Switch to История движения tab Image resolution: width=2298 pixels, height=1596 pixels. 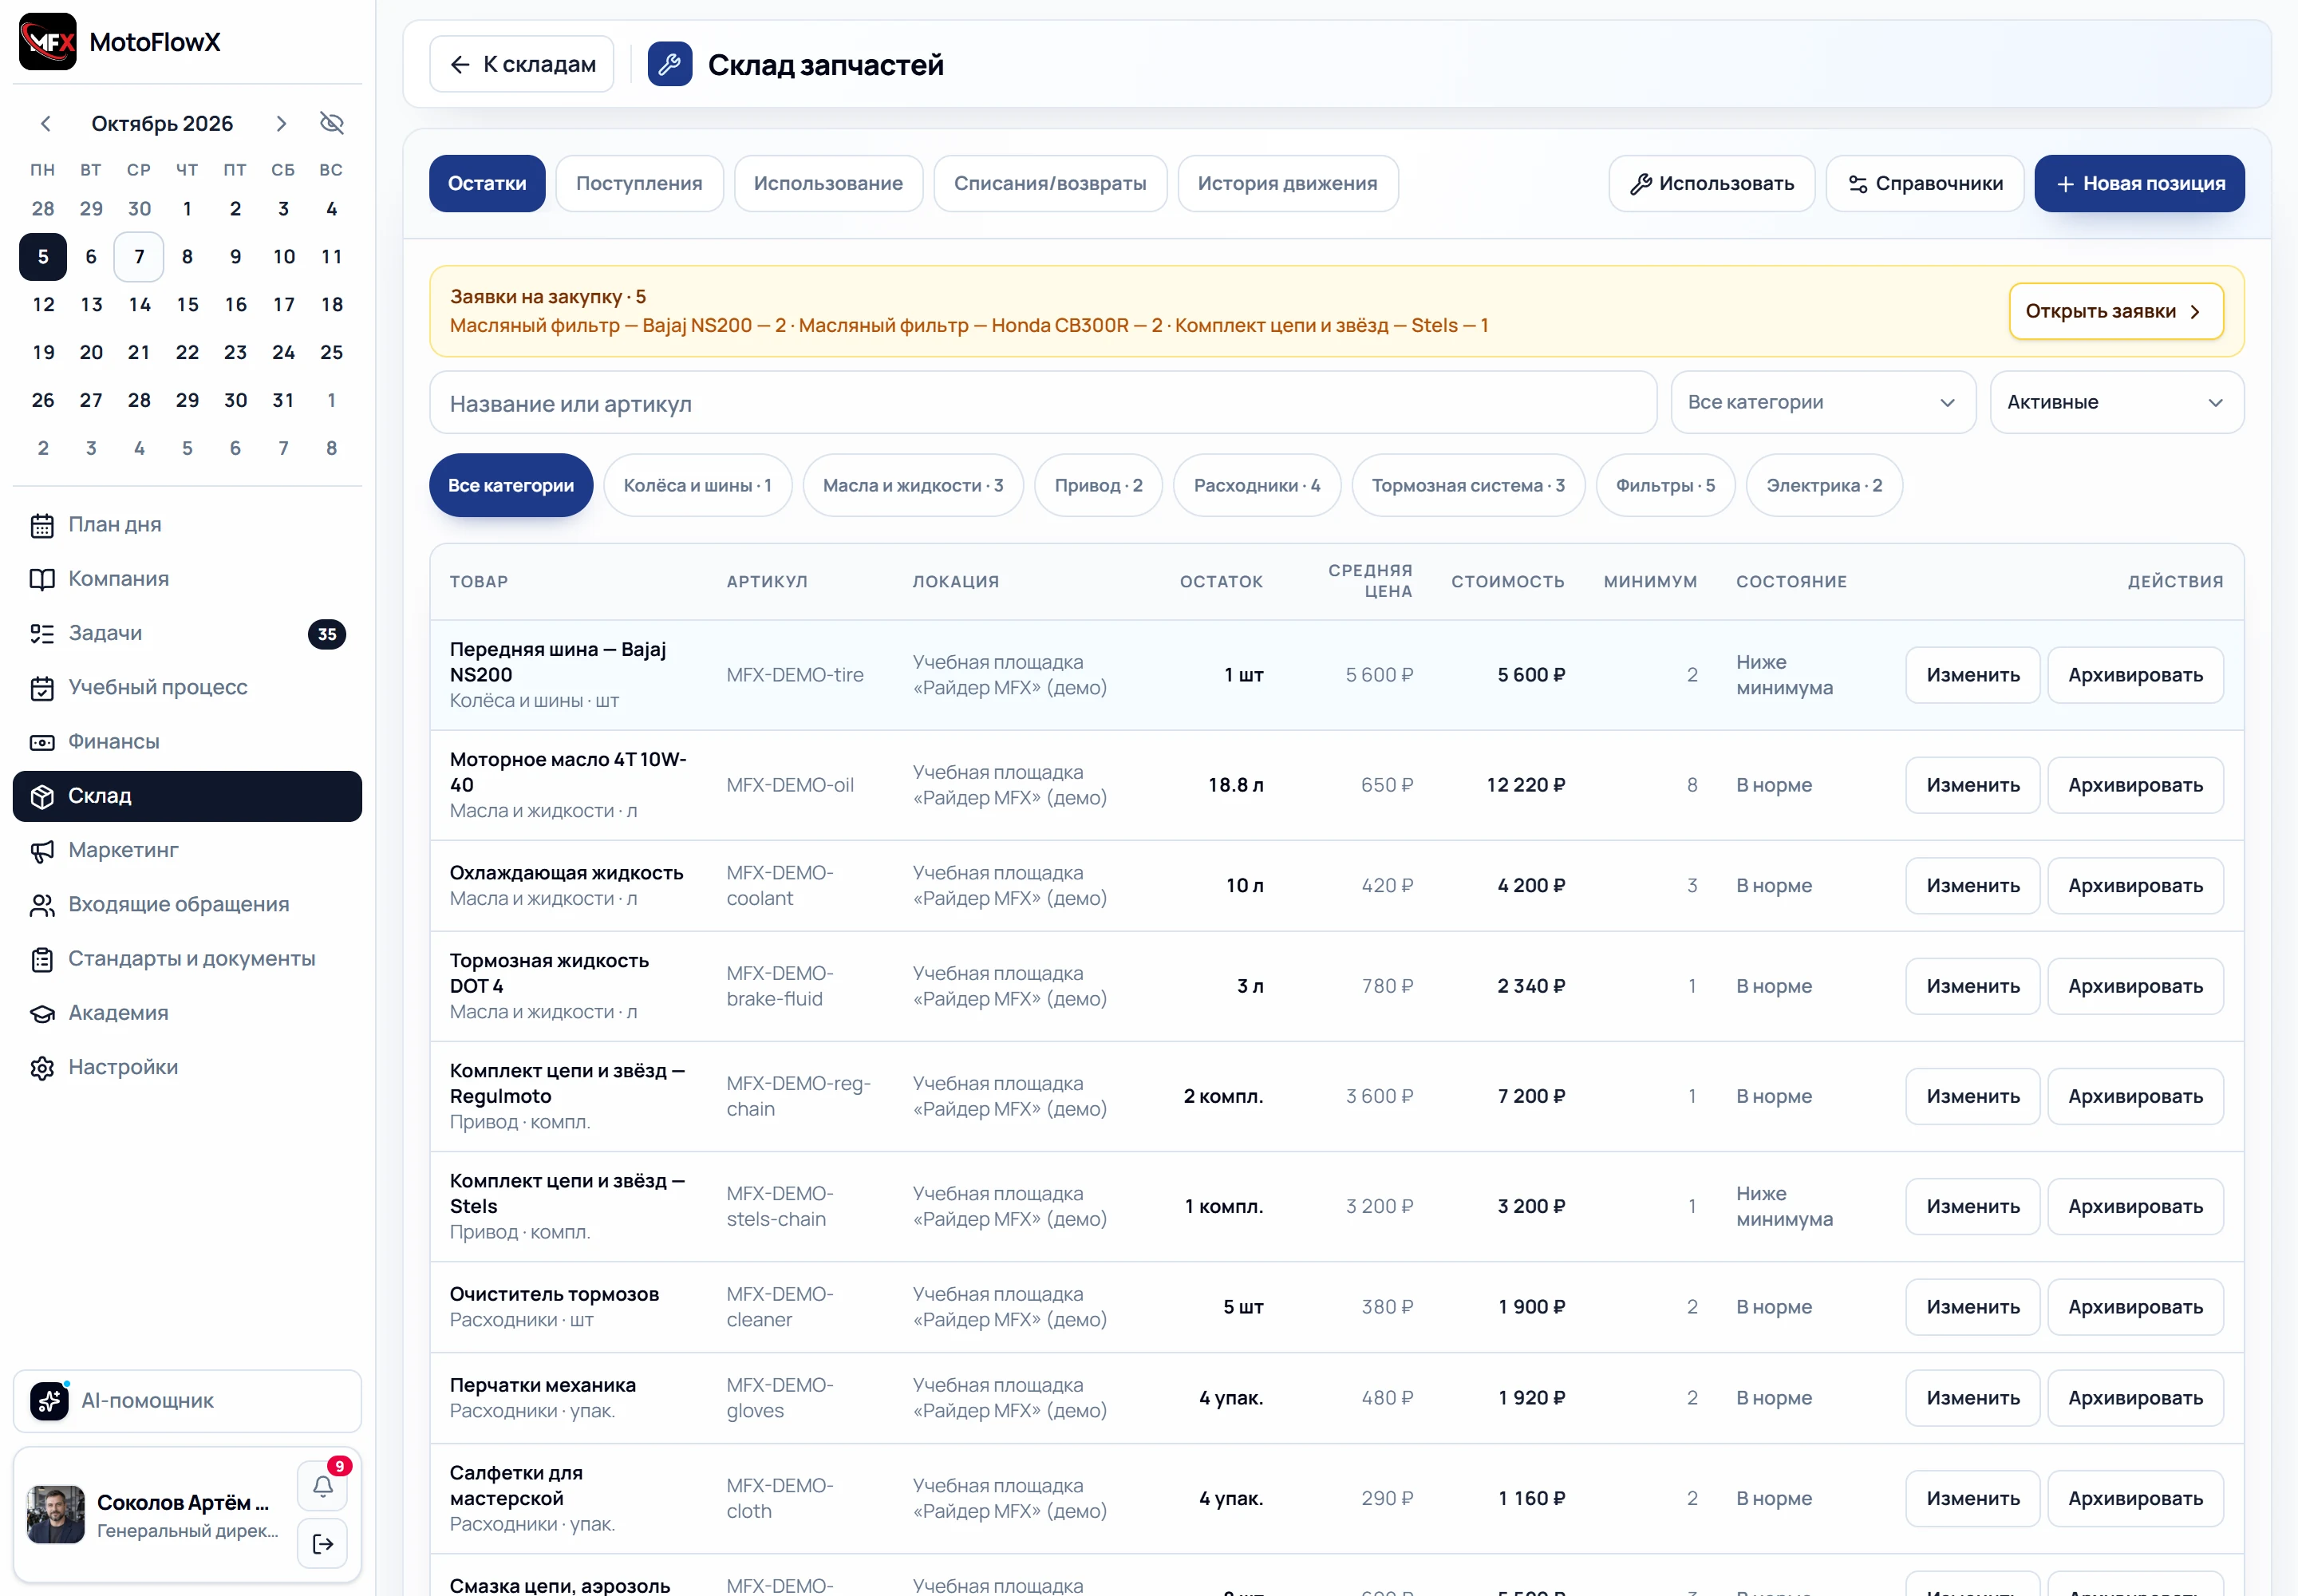[x=1287, y=183]
